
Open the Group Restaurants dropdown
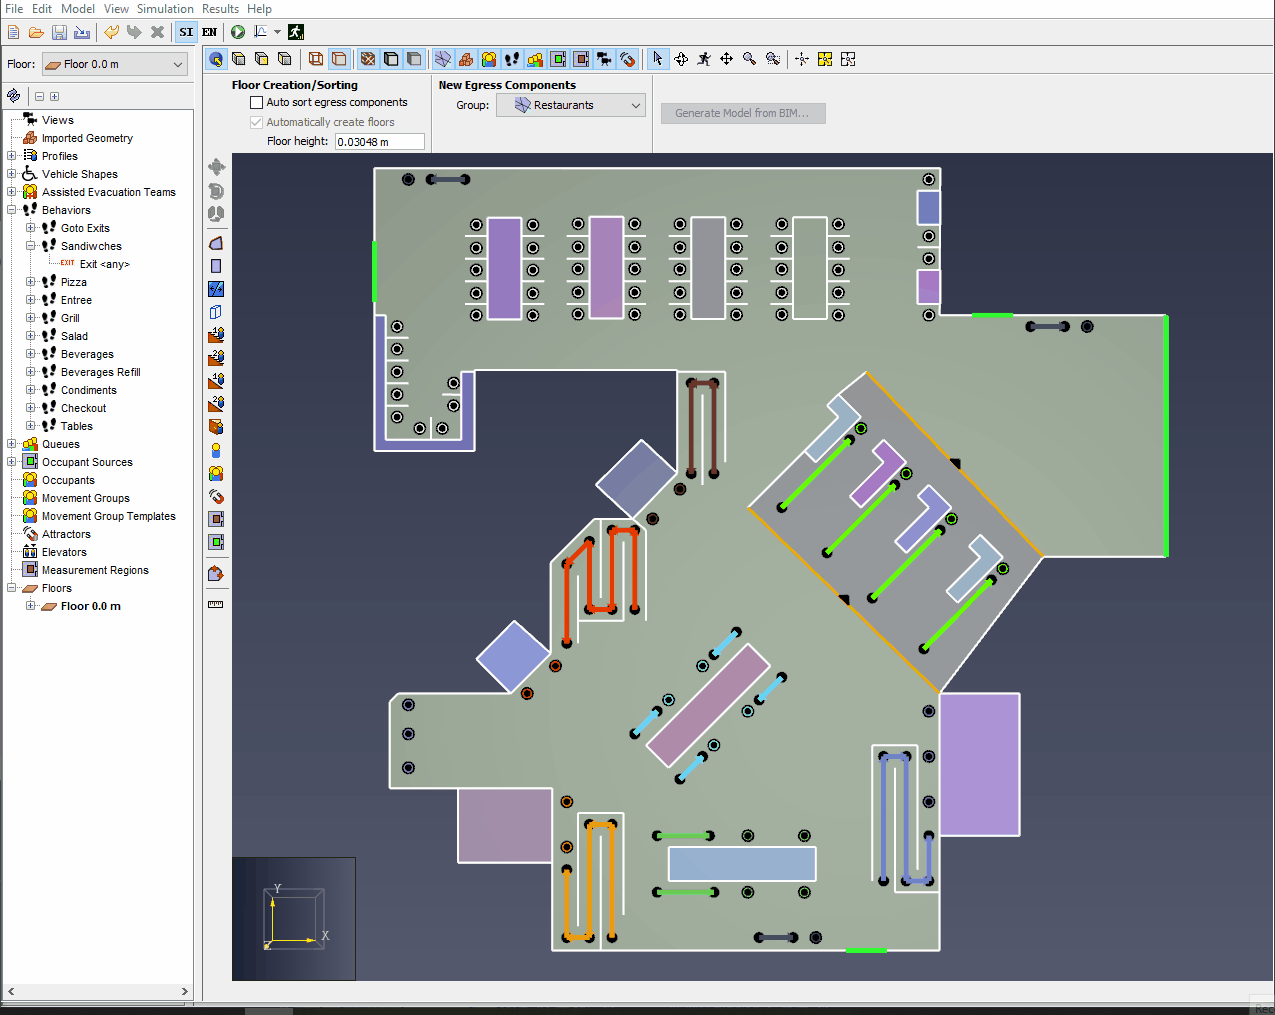click(571, 105)
